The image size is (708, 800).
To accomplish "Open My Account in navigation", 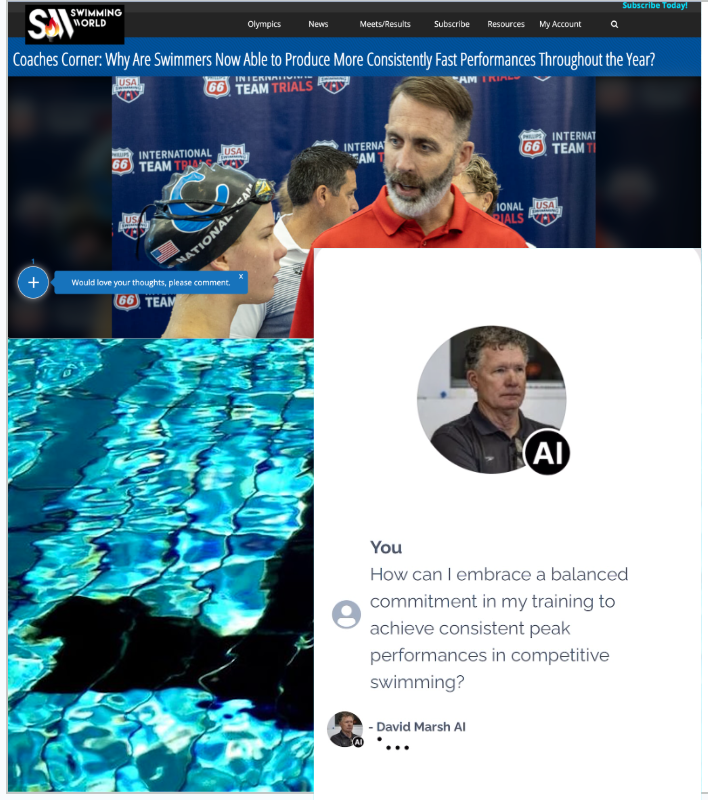I will pyautogui.click(x=560, y=24).
